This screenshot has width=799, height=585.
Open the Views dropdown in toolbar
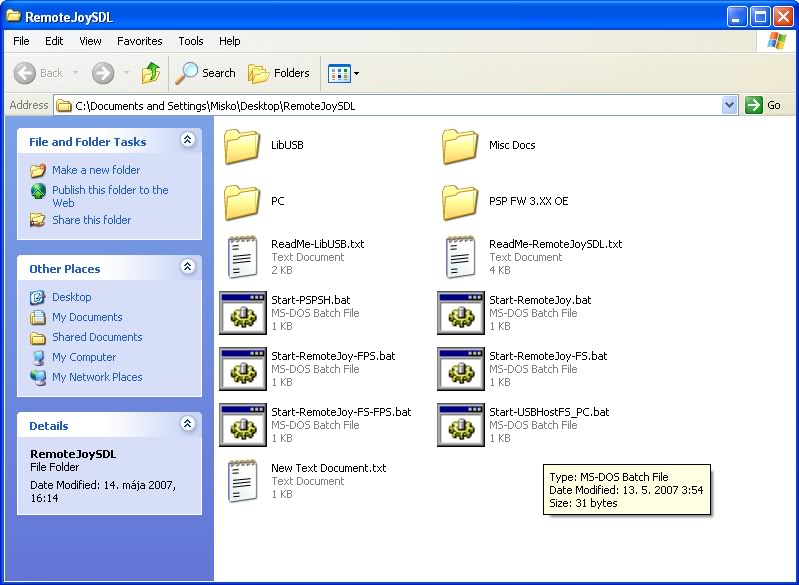click(x=344, y=73)
